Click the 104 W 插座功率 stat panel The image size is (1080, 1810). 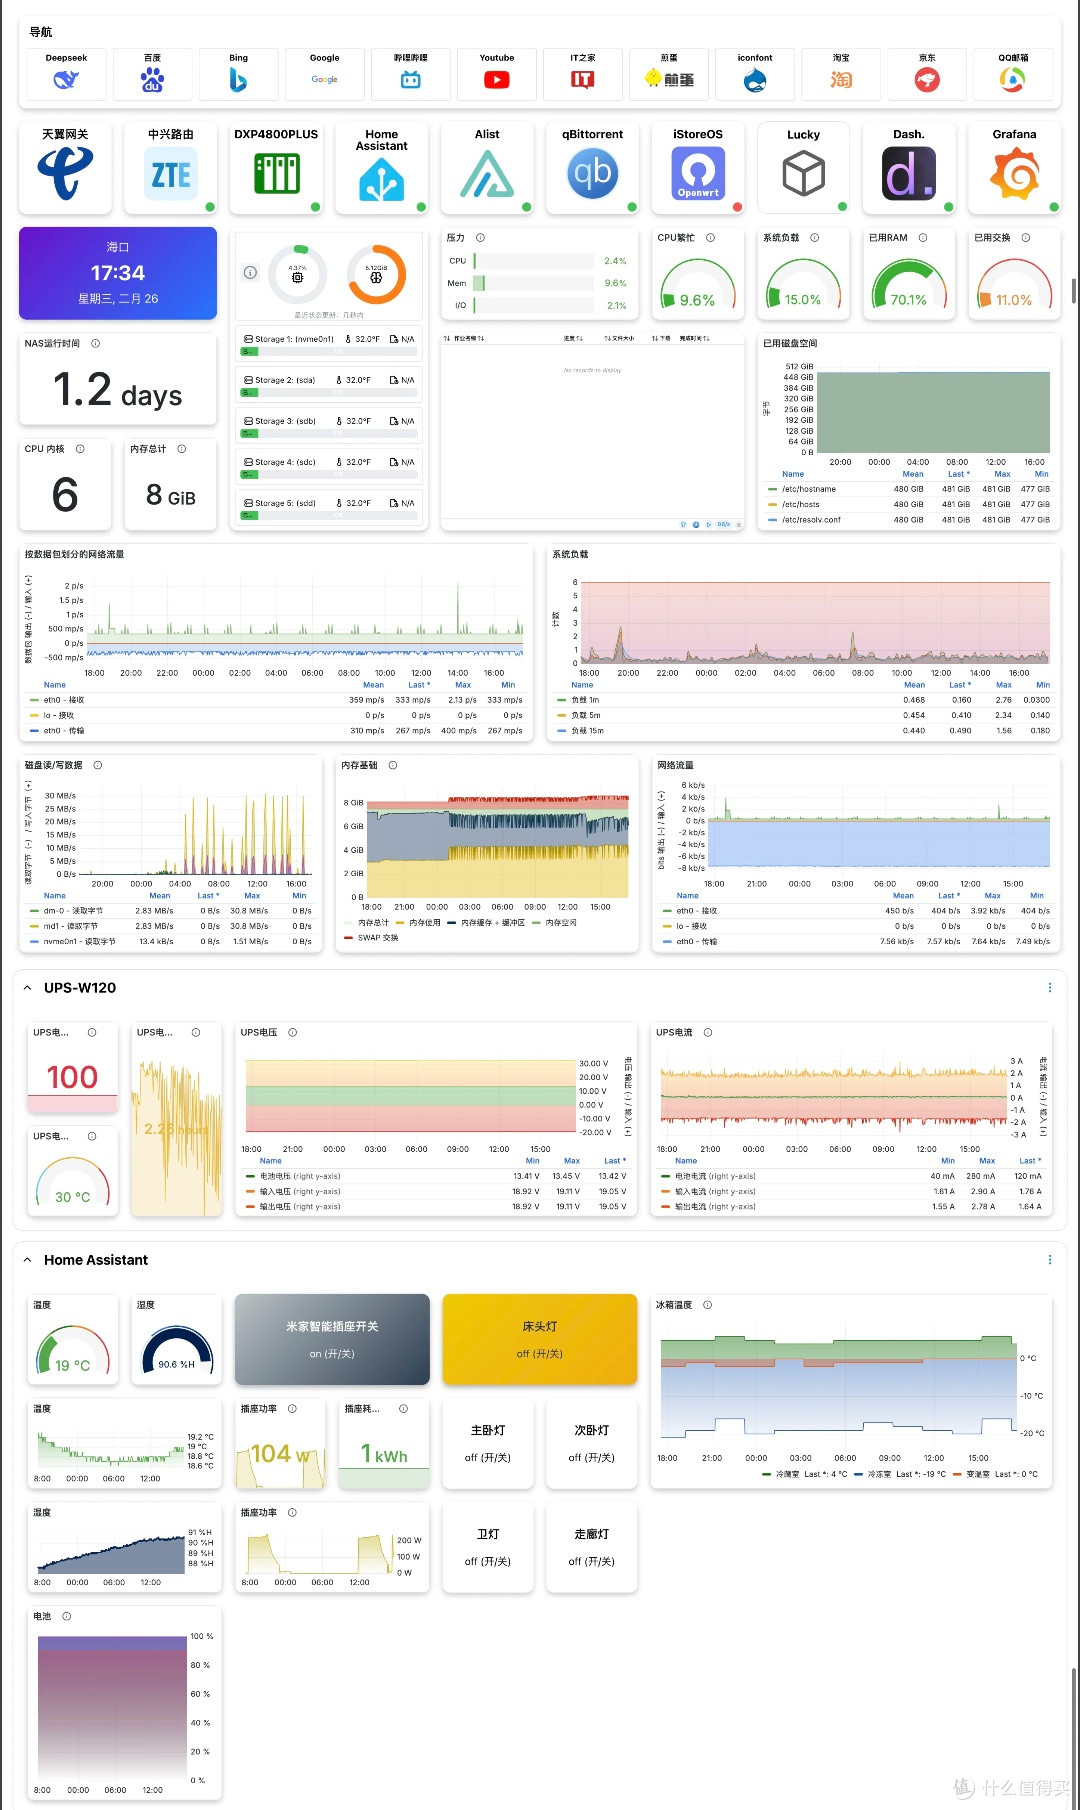[x=280, y=1443]
